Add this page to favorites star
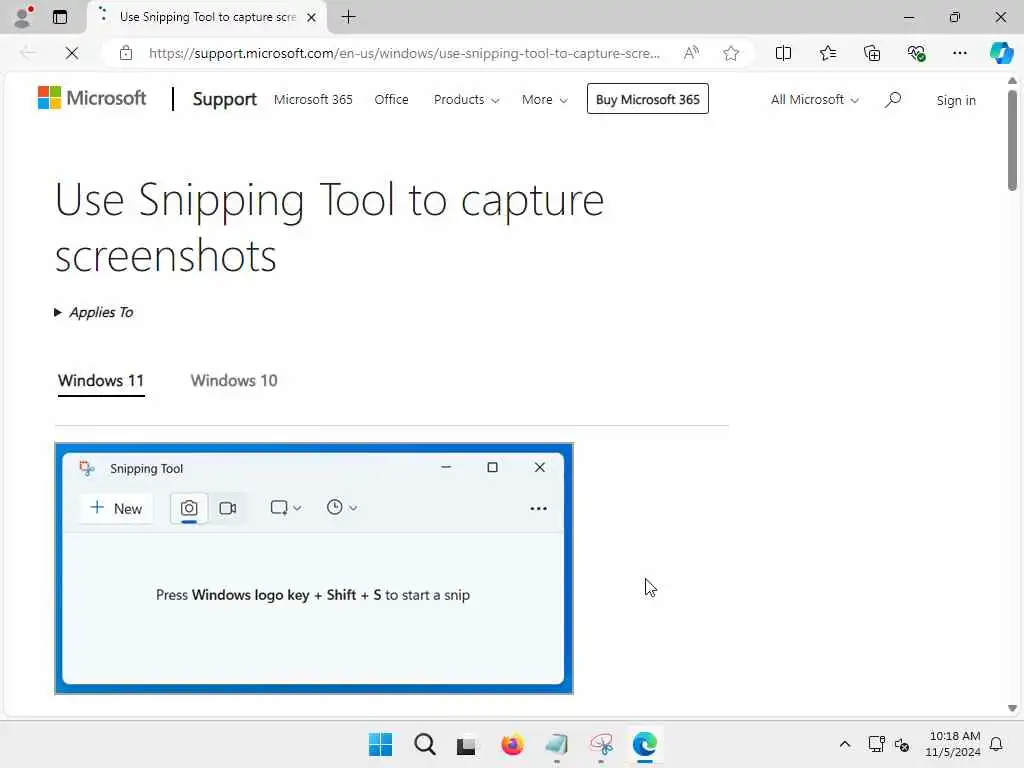The width and height of the screenshot is (1024, 768). [x=731, y=53]
